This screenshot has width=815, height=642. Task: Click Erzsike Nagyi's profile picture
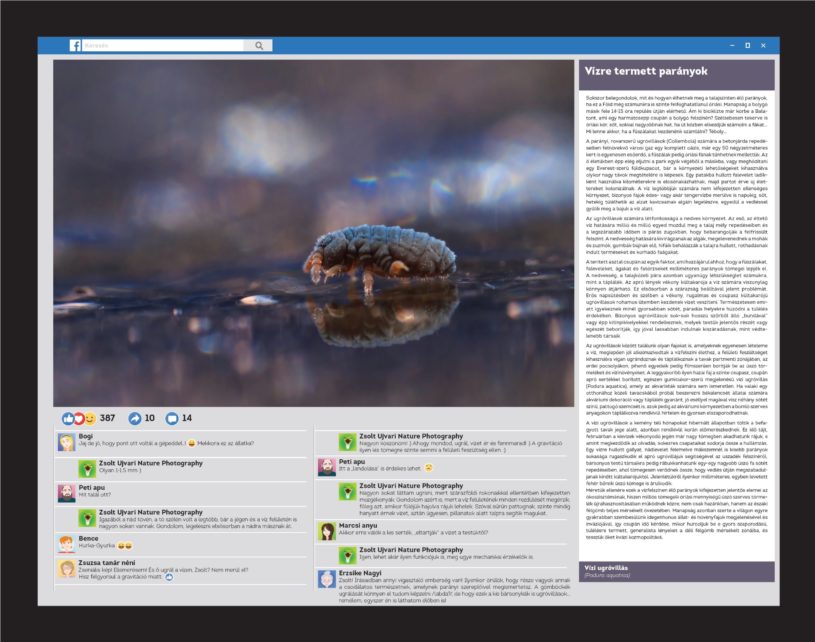point(326,581)
